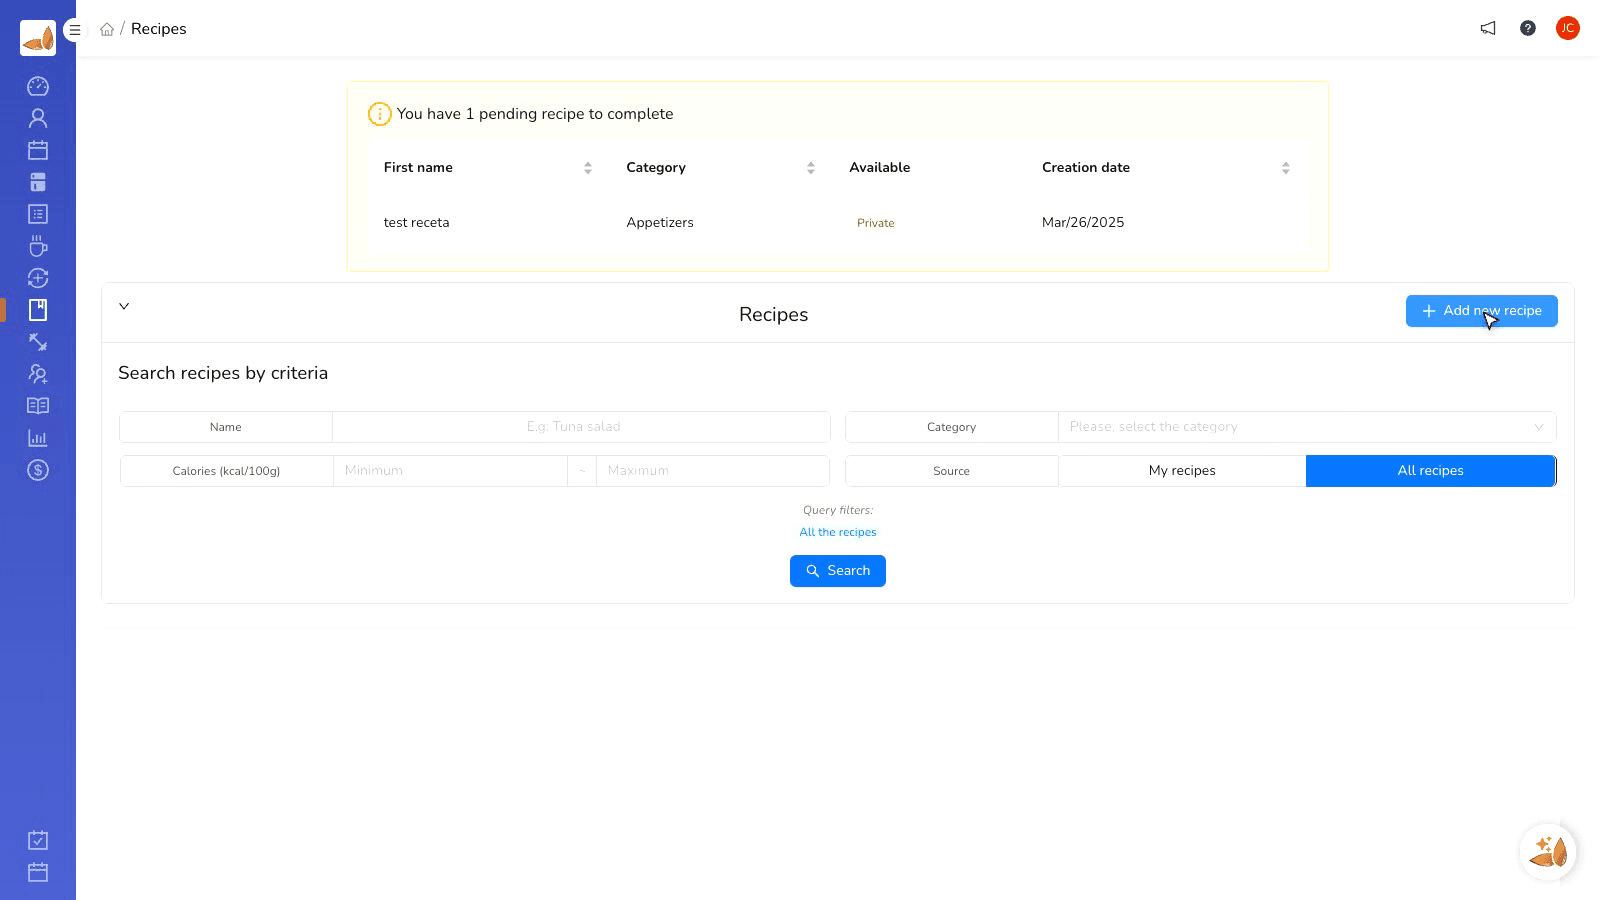The width and height of the screenshot is (1600, 900).
Task: Open the dollar coin billing icon
Action: tap(38, 470)
